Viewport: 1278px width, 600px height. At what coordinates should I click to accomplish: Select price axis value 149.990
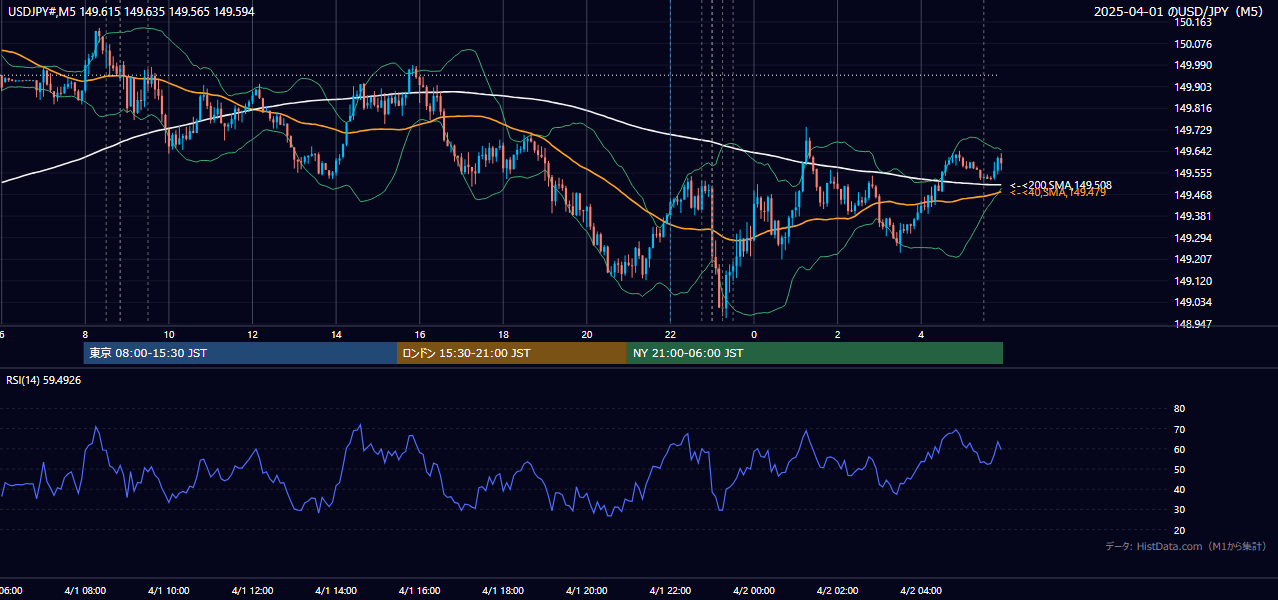1193,65
